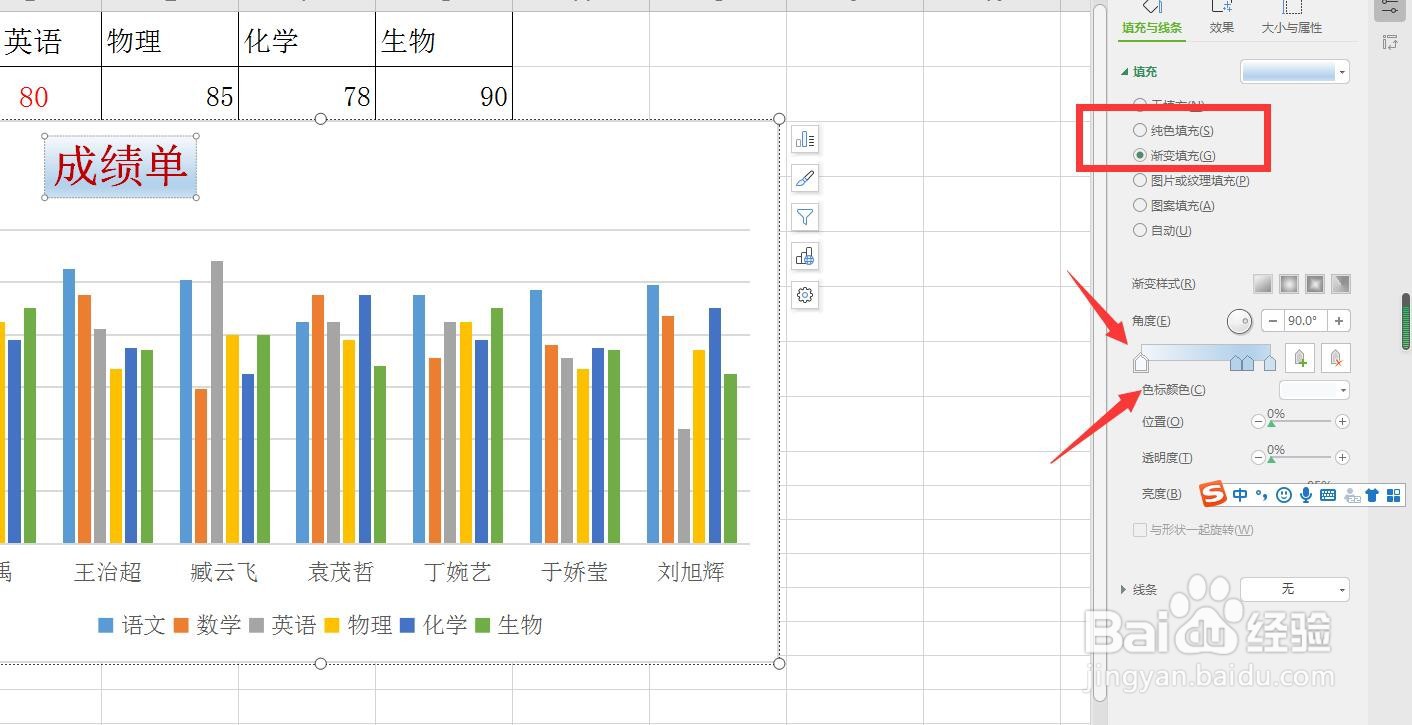Viewport: 1412px width, 725px height.
Task: Open the Sogou soft keyboard icon
Action: pos(1328,495)
